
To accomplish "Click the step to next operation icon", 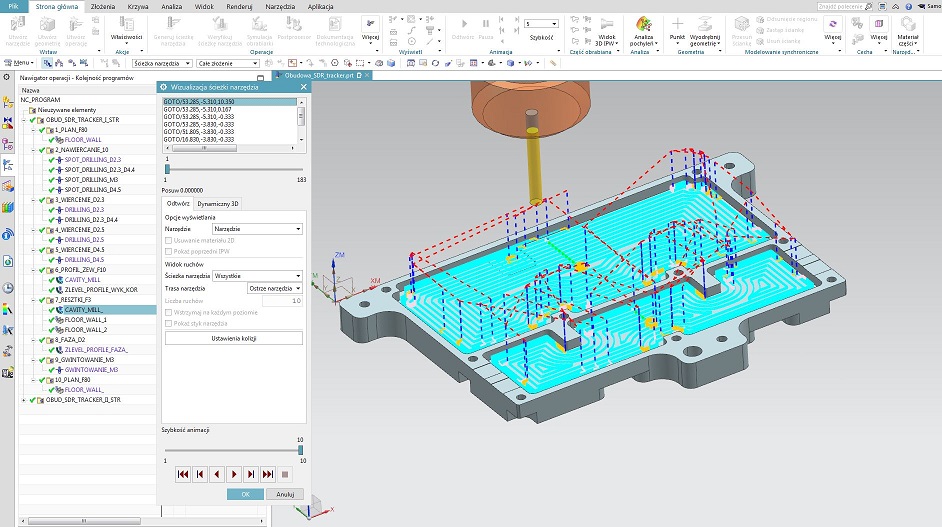I will tap(251, 474).
